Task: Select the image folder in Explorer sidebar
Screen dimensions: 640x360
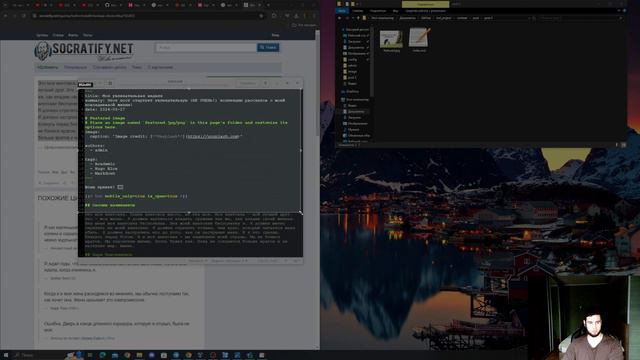Action: (x=352, y=72)
